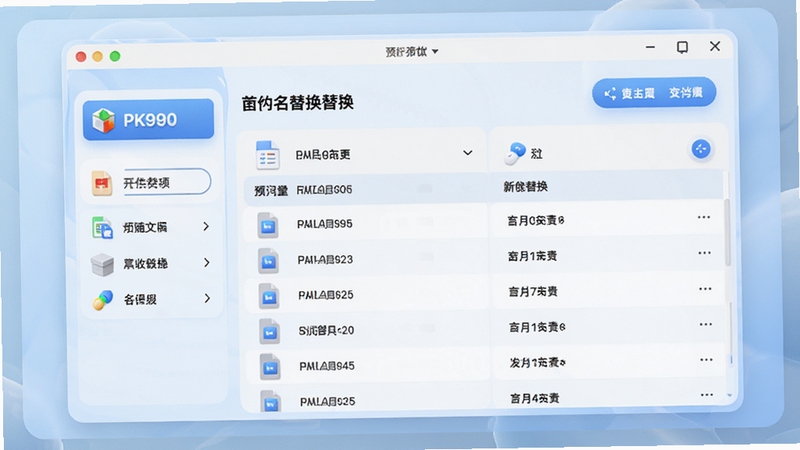This screenshot has height=450, width=800.
Task: Expand the sidebar chevron next to the gray box item
Action: (207, 263)
